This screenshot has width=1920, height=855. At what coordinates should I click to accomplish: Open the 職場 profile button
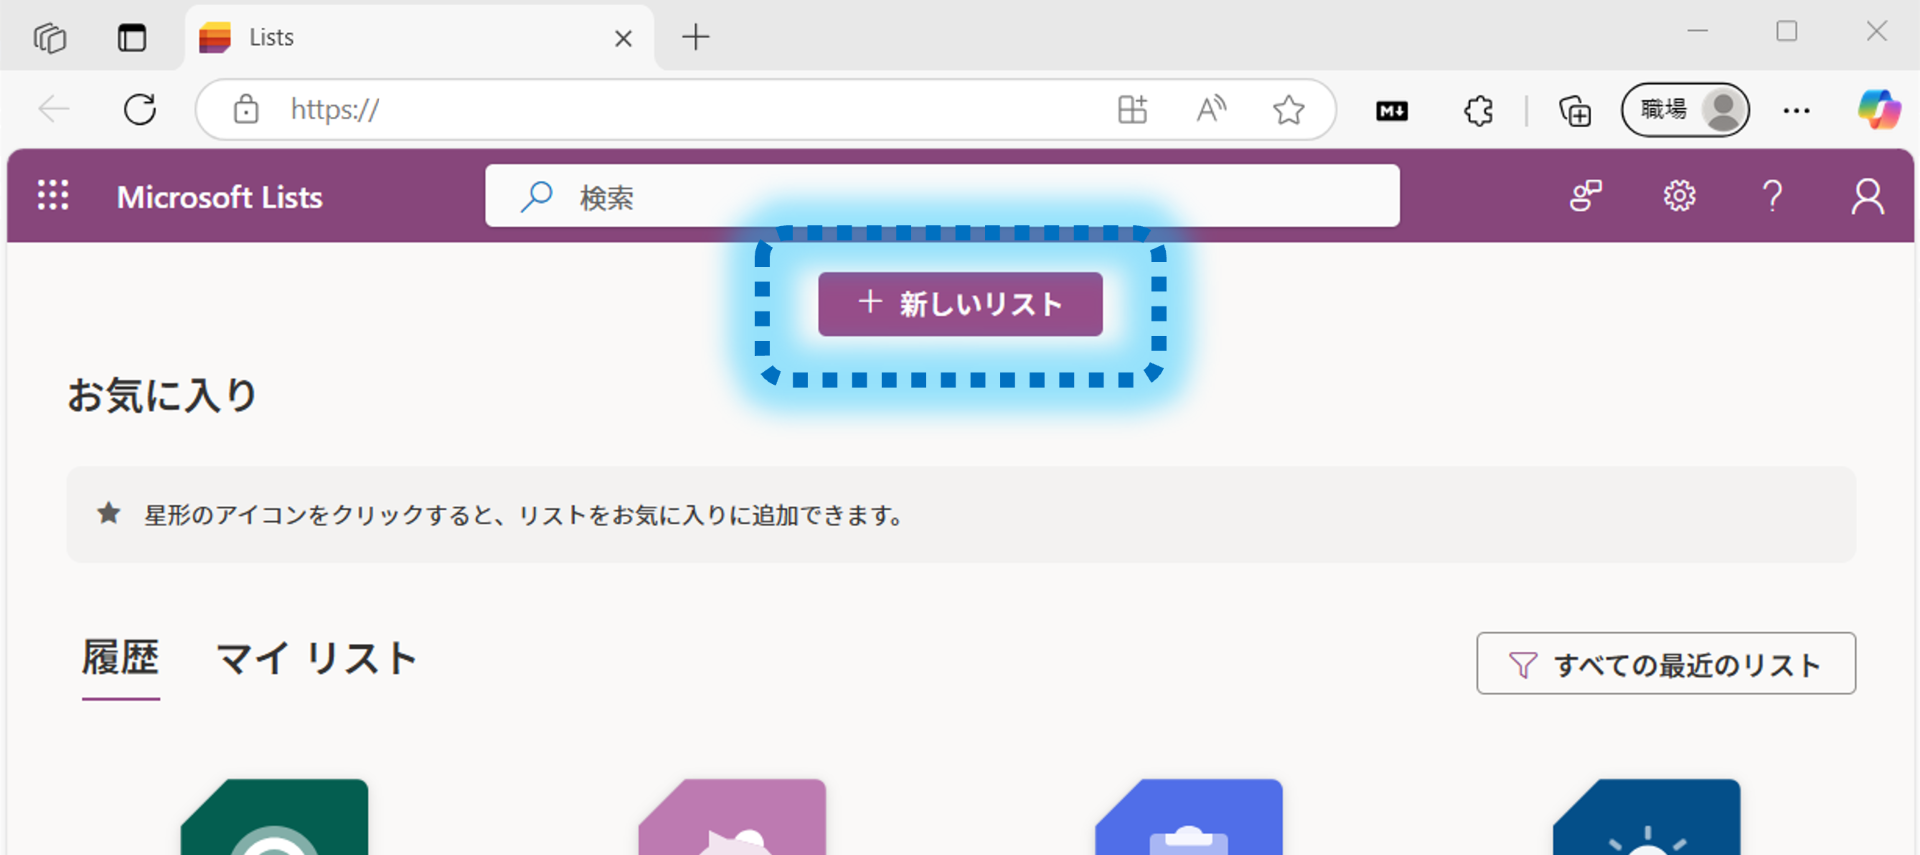[1686, 109]
